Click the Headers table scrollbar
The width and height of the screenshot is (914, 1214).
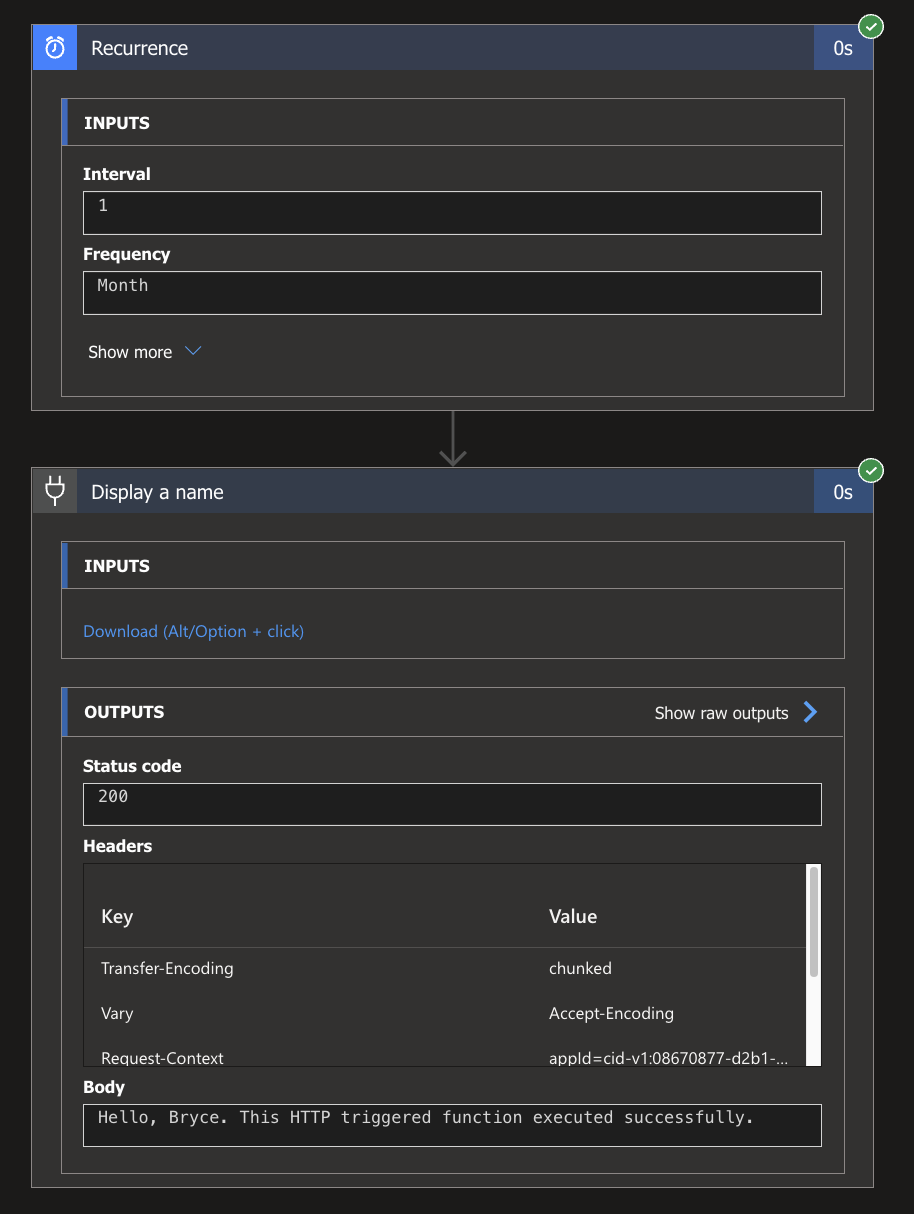coord(813,920)
